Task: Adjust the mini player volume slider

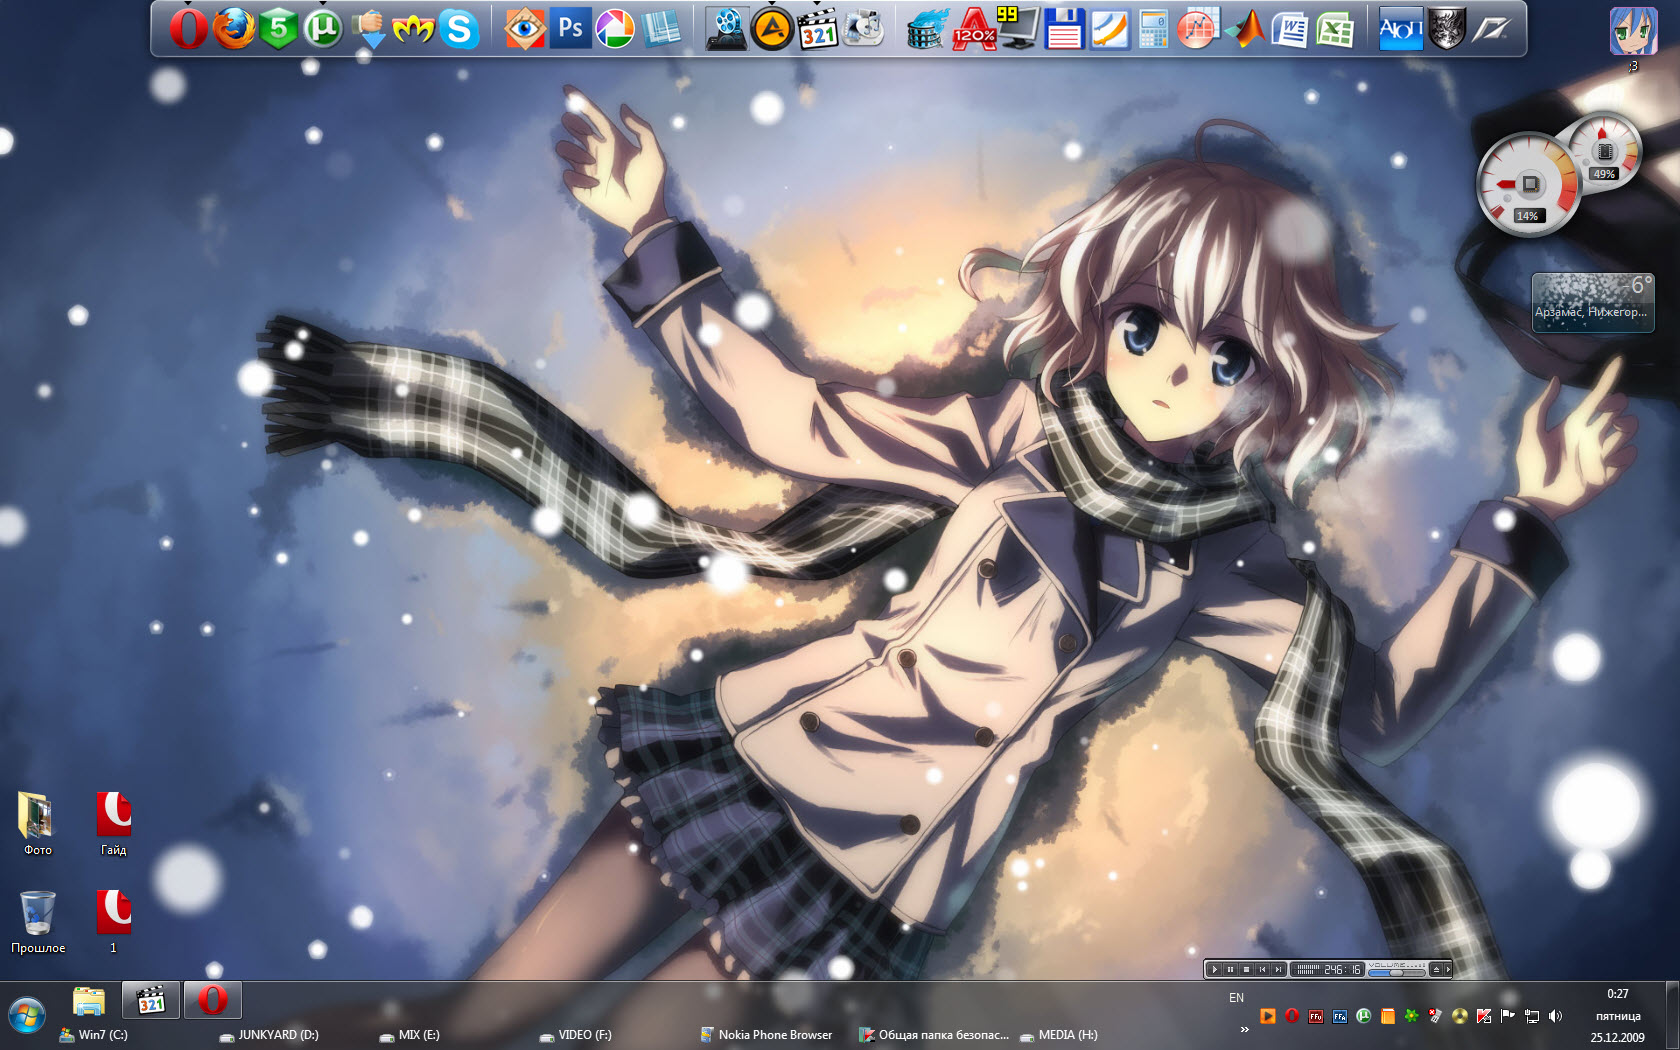Action: click(1397, 973)
